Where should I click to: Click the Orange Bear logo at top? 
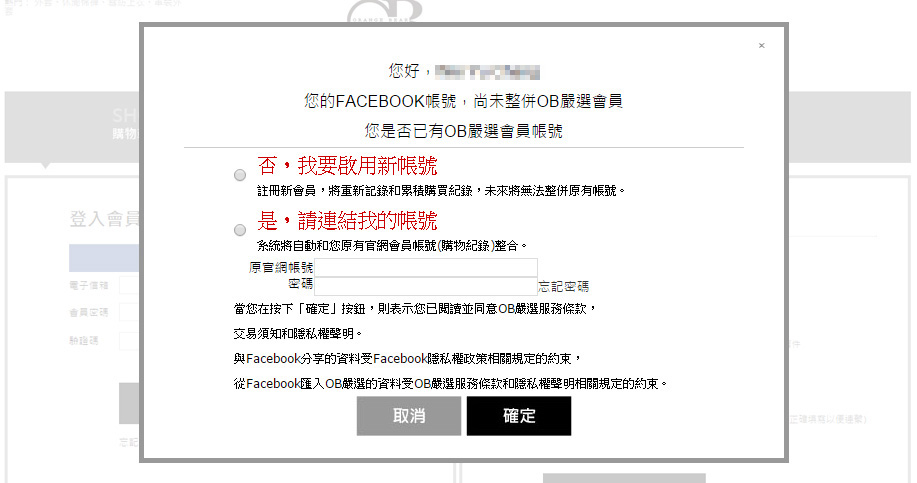pos(384,11)
